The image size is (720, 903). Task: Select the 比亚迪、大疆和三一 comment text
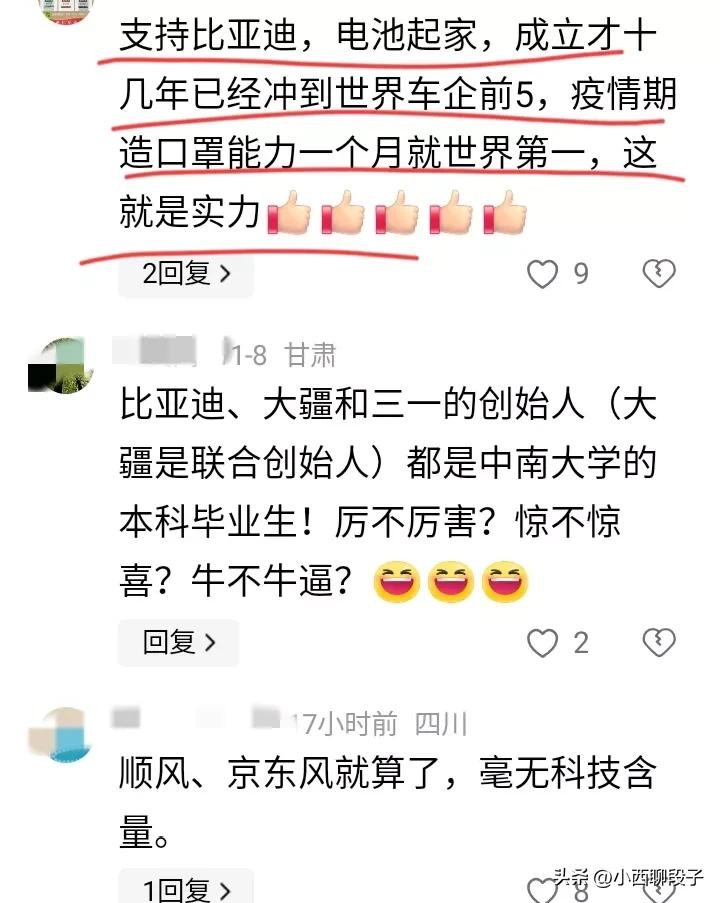(x=387, y=492)
